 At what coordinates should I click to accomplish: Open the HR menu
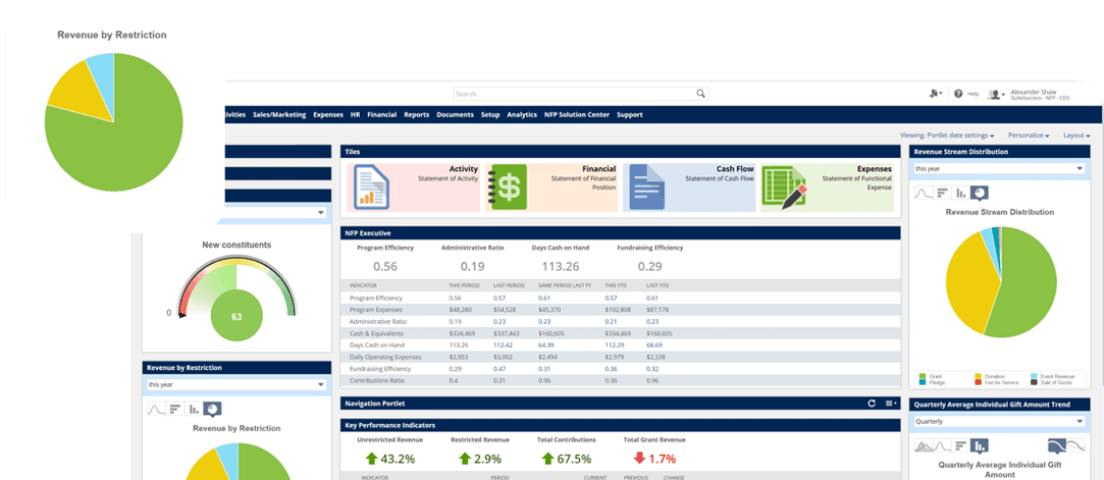[355, 115]
